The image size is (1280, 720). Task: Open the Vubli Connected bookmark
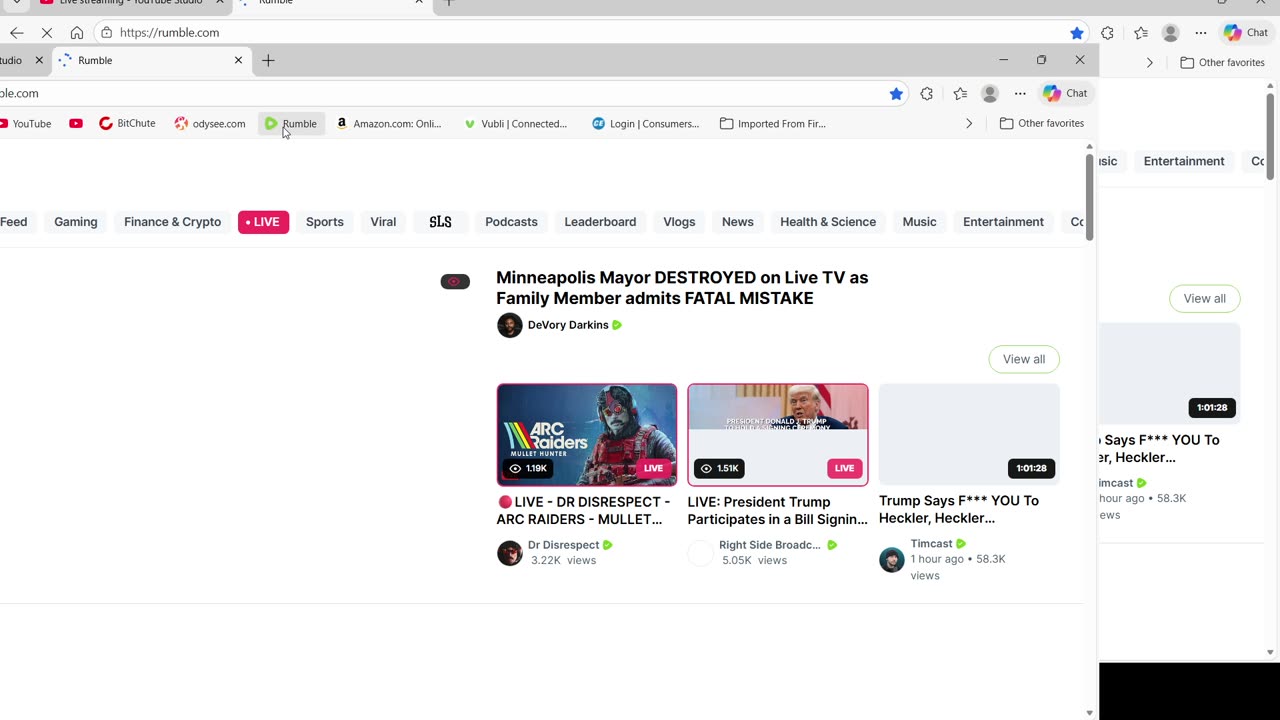click(516, 124)
